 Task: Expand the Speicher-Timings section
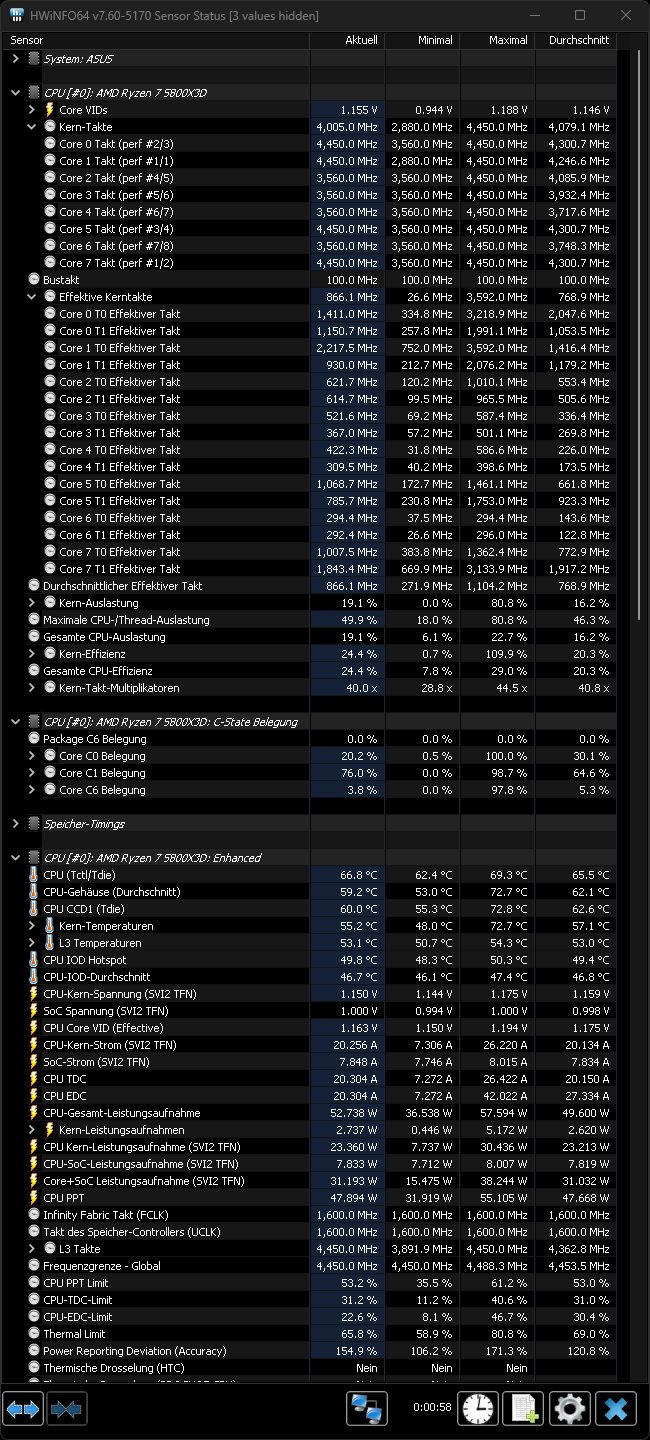(x=17, y=823)
